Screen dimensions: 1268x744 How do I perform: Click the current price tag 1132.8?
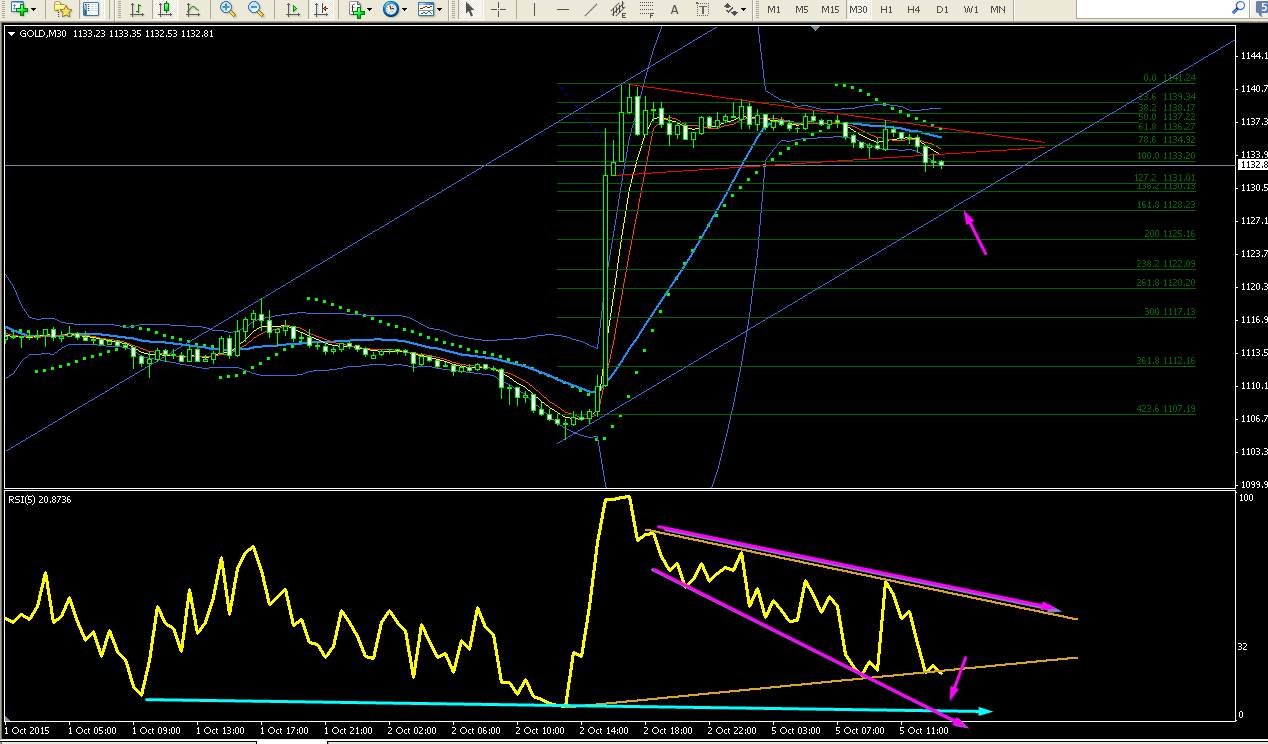point(1252,164)
